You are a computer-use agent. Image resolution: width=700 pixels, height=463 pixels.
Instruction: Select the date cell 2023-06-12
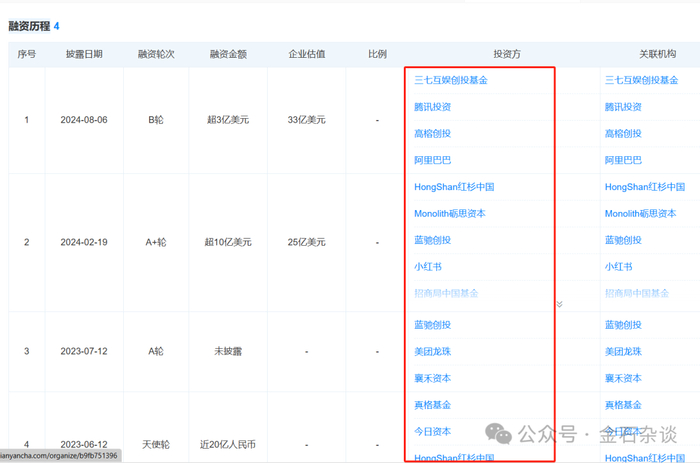[84, 445]
